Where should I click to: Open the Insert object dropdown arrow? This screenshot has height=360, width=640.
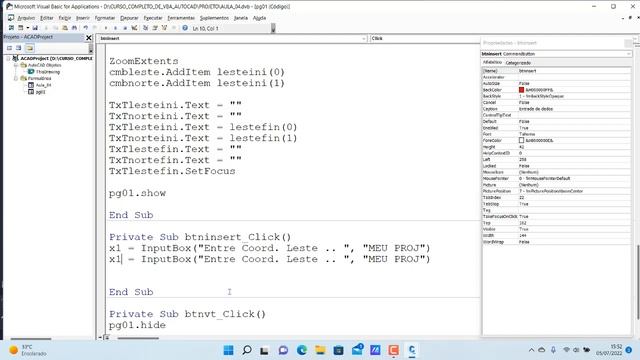pos(27,28)
